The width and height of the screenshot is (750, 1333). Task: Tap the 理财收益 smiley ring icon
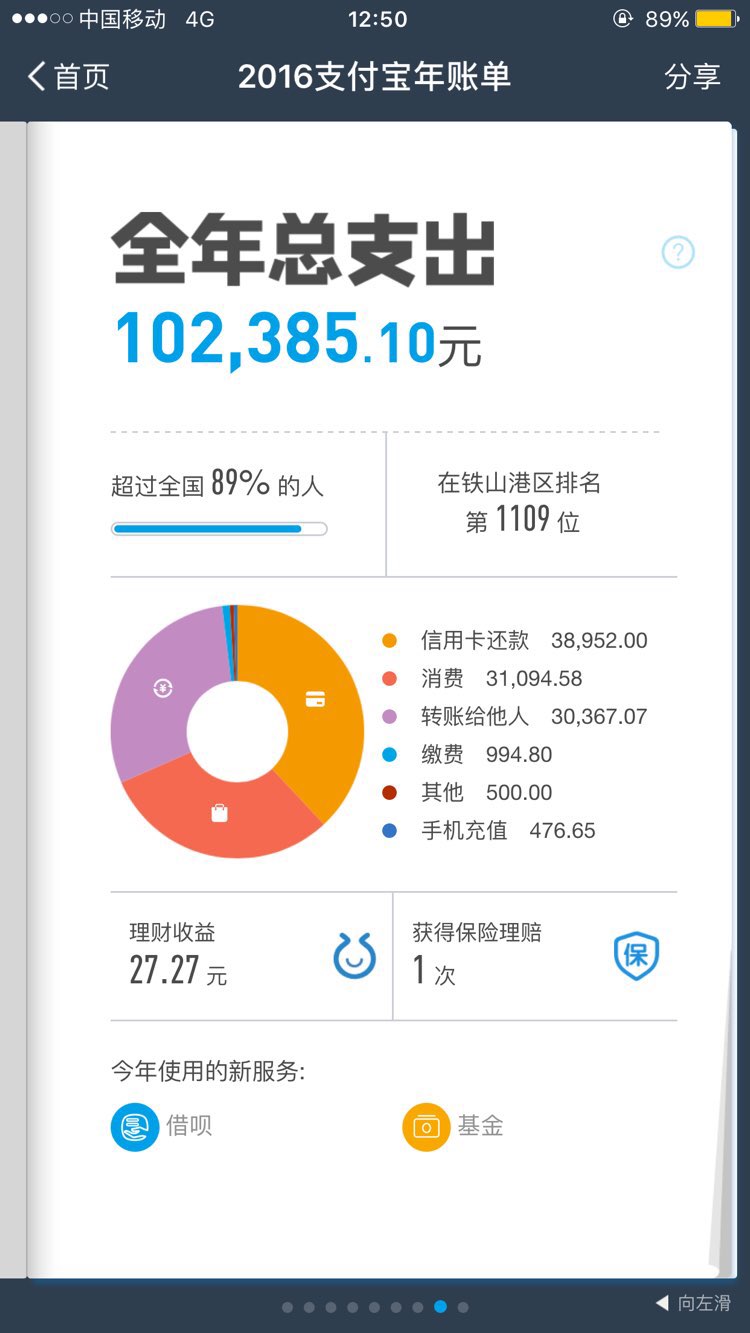pyautogui.click(x=354, y=956)
